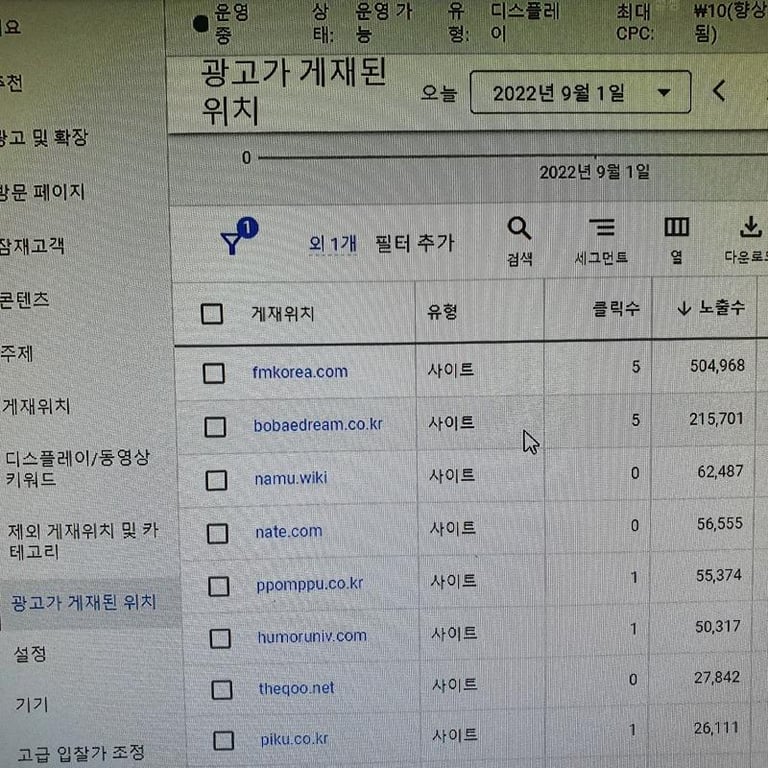Click the 사이트 type cell for namu.wiki
Image resolution: width=768 pixels, height=768 pixels.
[x=452, y=476]
